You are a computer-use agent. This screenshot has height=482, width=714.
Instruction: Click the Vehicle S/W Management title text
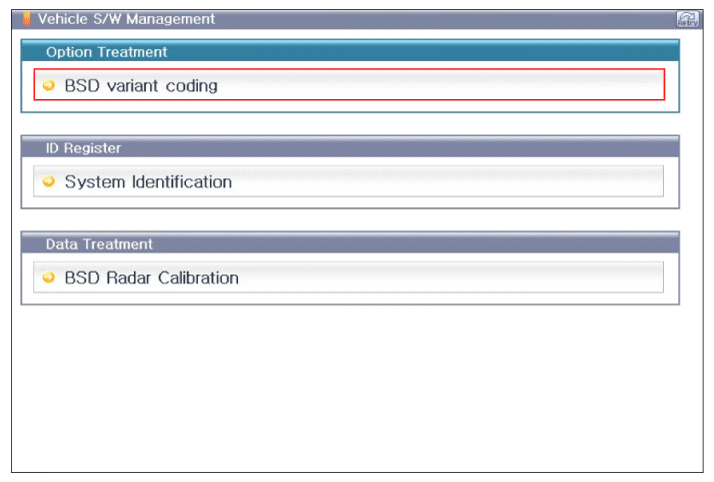[x=126, y=19]
